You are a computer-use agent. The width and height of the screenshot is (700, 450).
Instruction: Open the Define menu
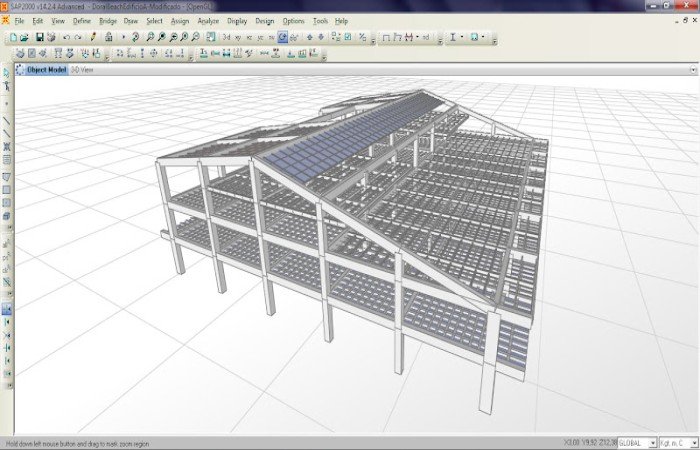(x=81, y=20)
